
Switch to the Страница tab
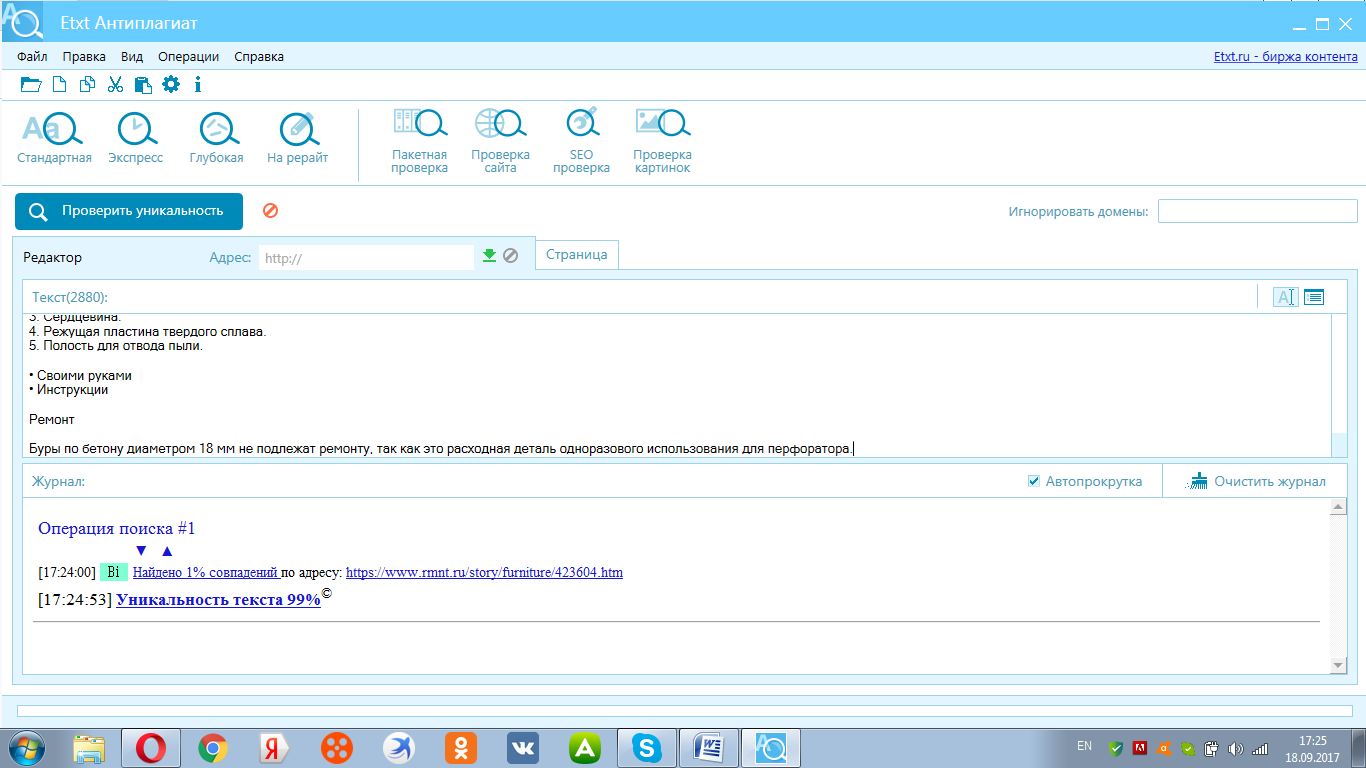click(x=577, y=255)
